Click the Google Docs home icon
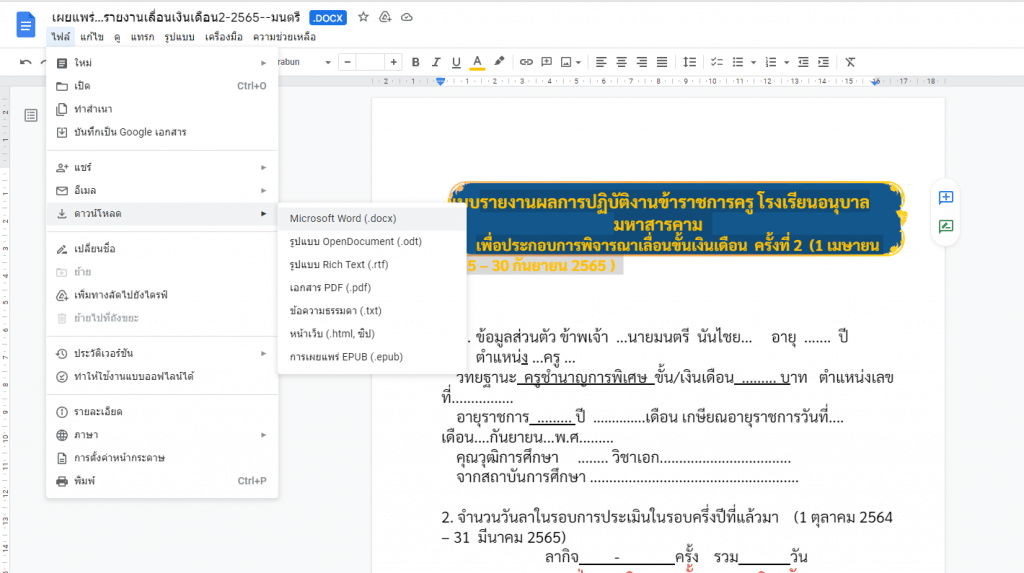The height and width of the screenshot is (573, 1024). point(25,25)
